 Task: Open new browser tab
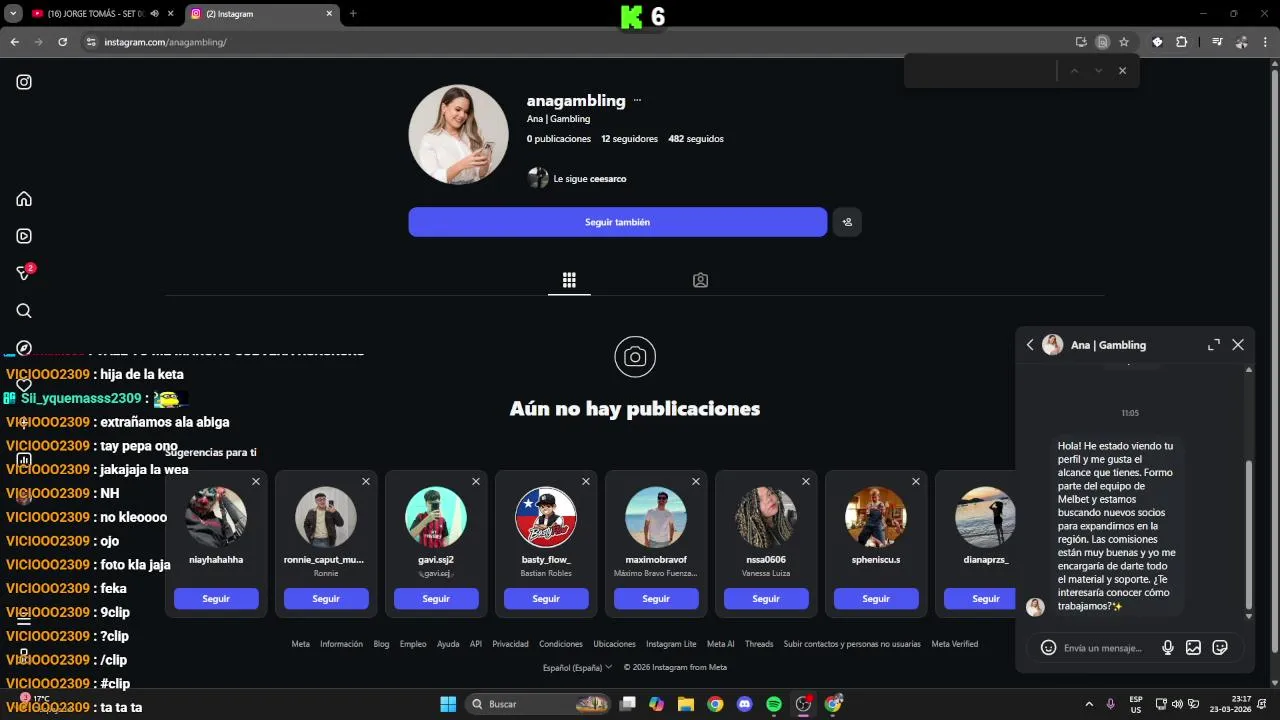tap(353, 14)
